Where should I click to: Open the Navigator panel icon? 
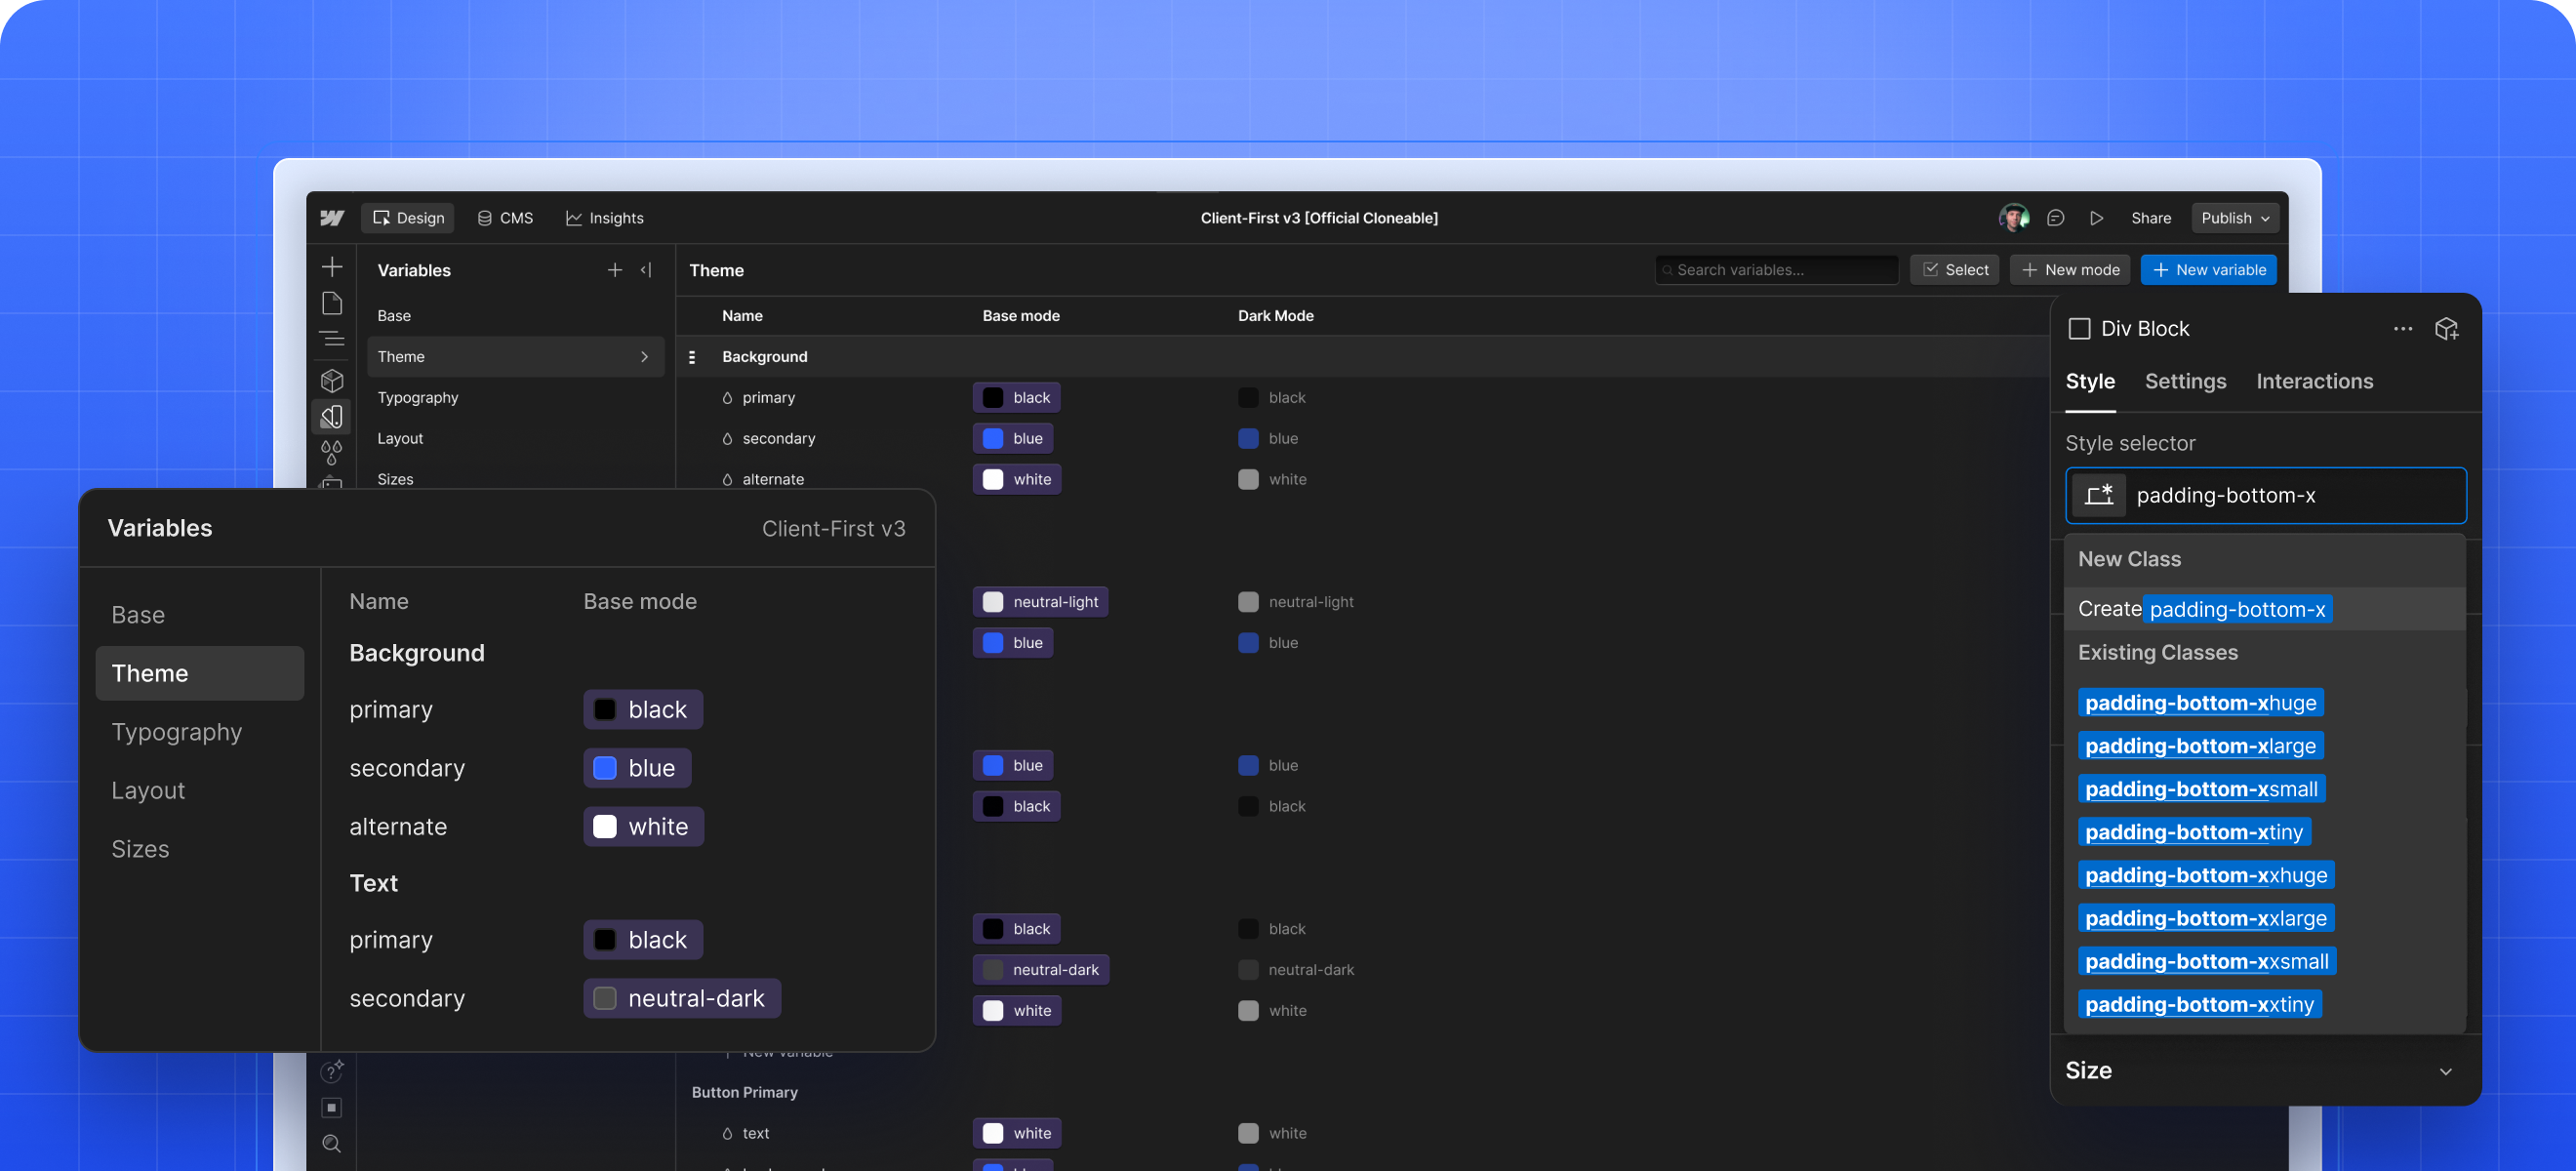tap(332, 339)
